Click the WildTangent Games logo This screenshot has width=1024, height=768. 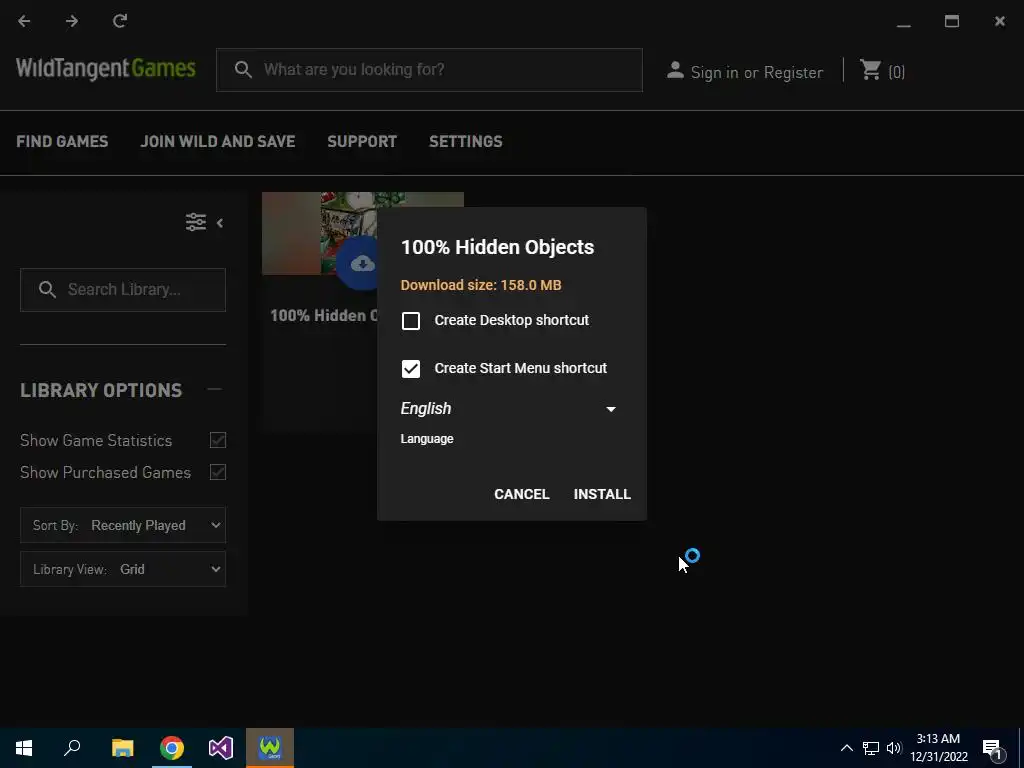(106, 69)
